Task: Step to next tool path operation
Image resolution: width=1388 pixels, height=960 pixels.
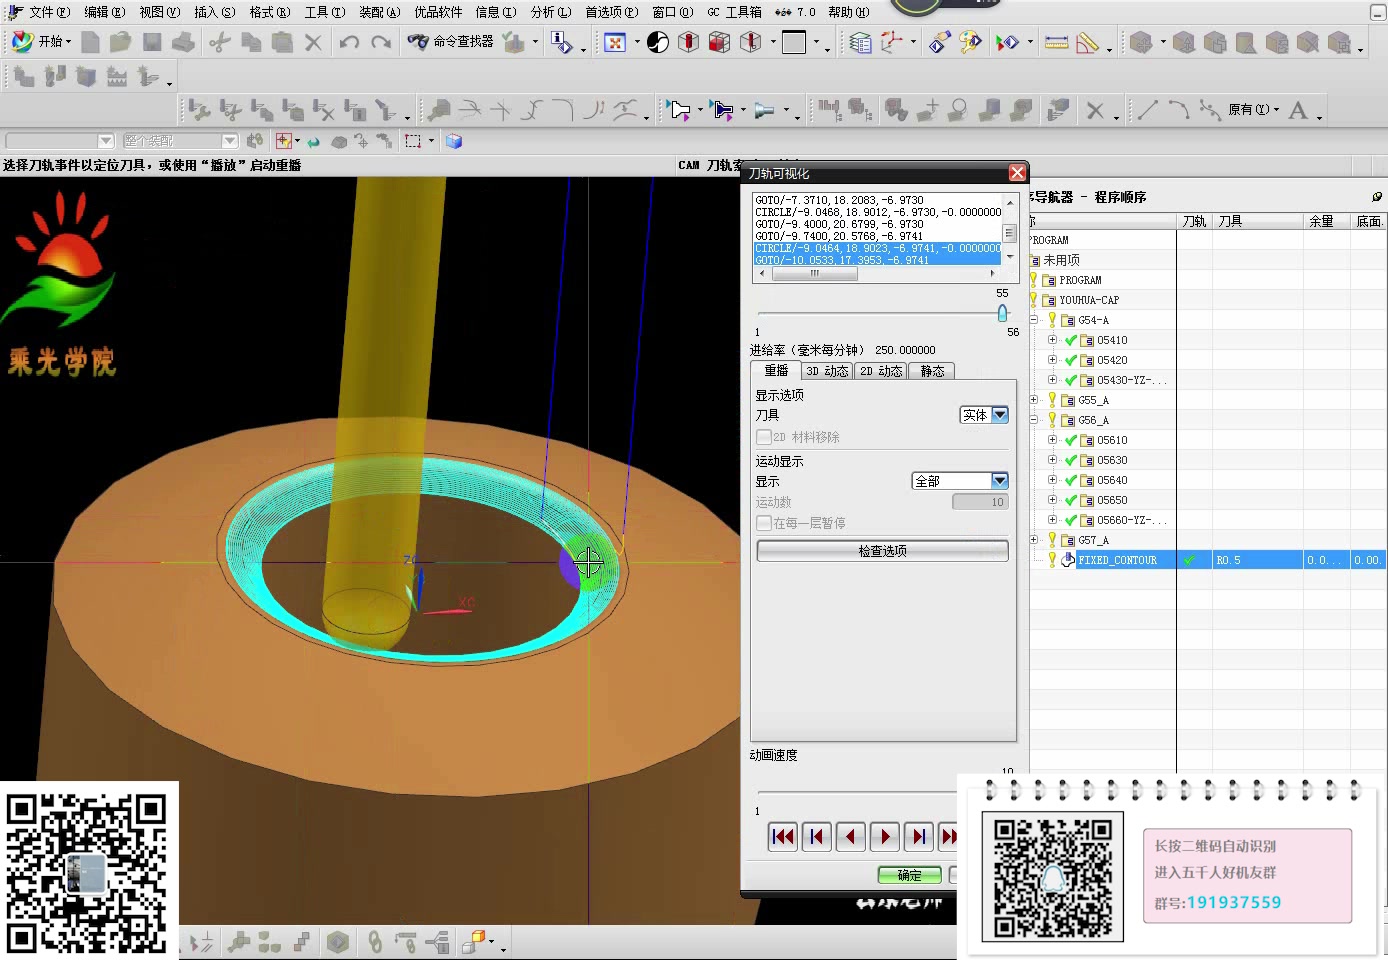Action: tap(919, 836)
